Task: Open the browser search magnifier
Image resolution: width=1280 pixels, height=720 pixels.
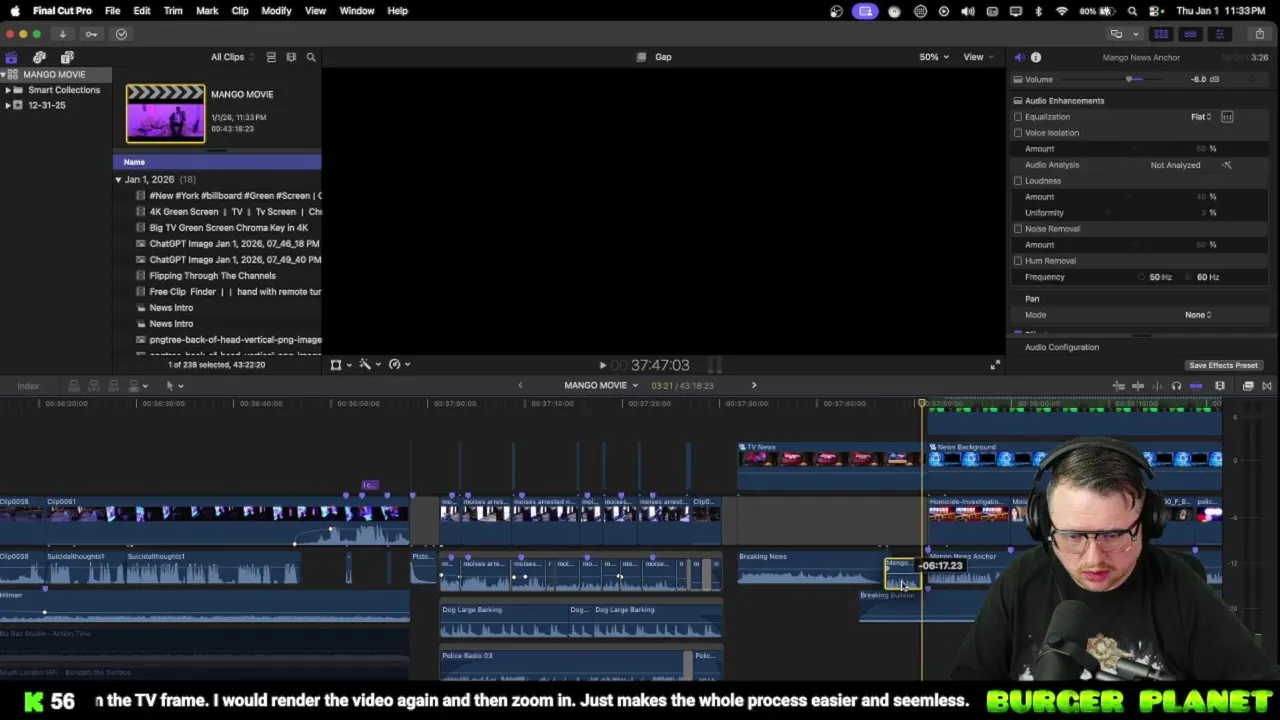Action: (311, 57)
